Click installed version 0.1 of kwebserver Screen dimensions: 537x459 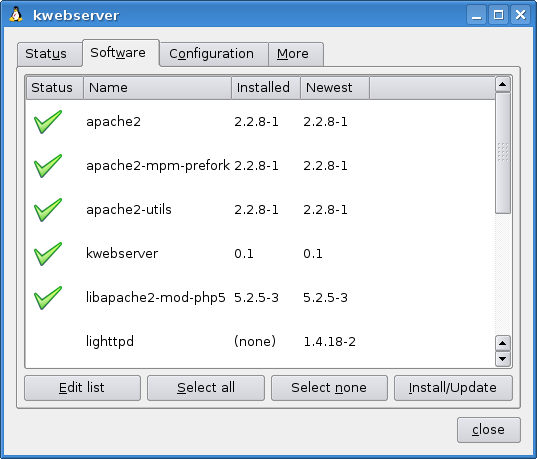[244, 254]
